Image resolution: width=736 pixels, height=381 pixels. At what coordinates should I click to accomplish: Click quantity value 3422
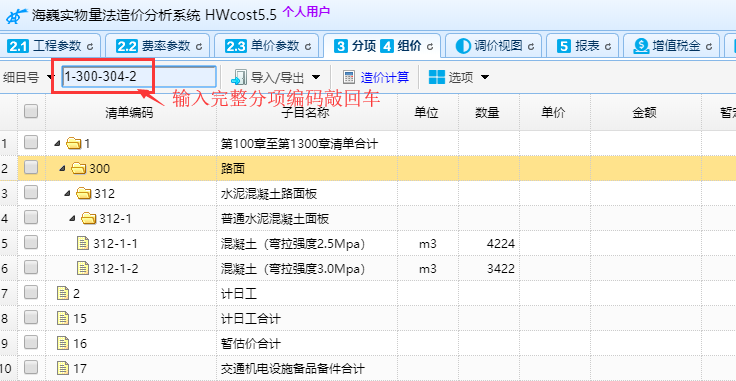pyautogui.click(x=501, y=268)
